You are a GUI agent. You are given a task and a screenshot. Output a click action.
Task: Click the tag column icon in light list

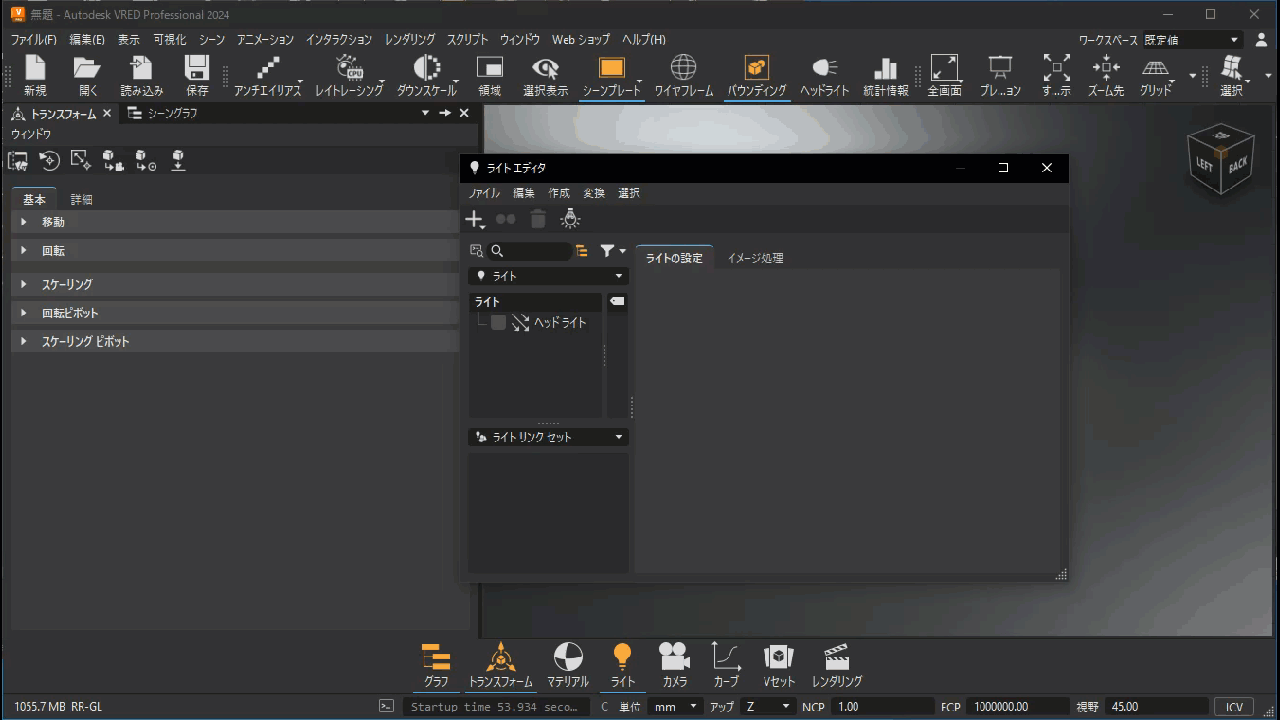(617, 301)
